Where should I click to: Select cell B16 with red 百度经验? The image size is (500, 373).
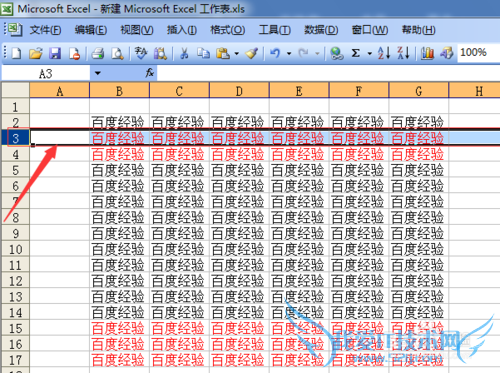pyautogui.click(x=119, y=344)
